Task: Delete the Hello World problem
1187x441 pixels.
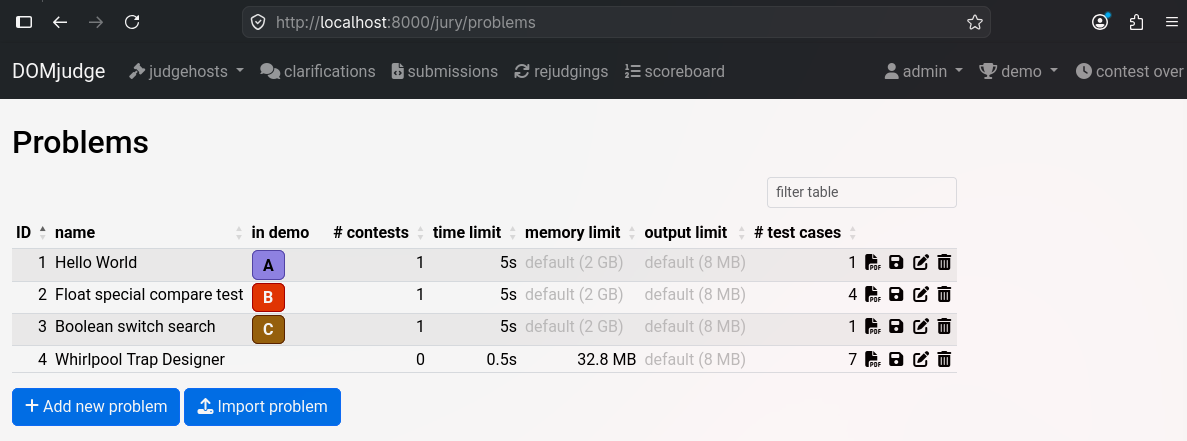Action: click(x=944, y=262)
